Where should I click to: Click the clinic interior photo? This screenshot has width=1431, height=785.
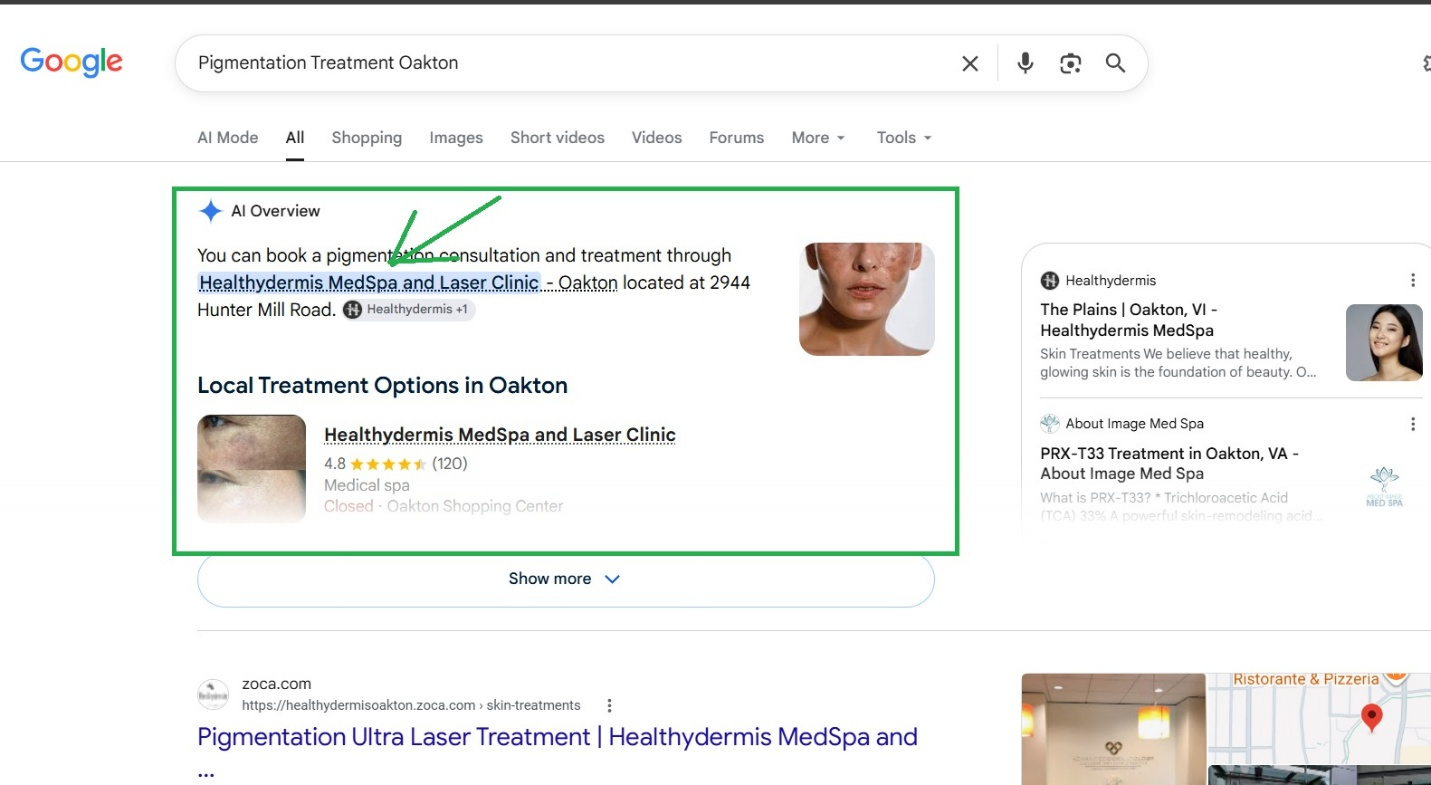point(1113,729)
